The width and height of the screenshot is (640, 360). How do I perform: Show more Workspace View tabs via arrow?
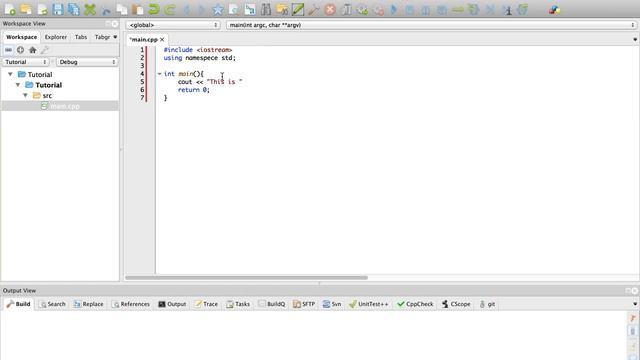115,37
